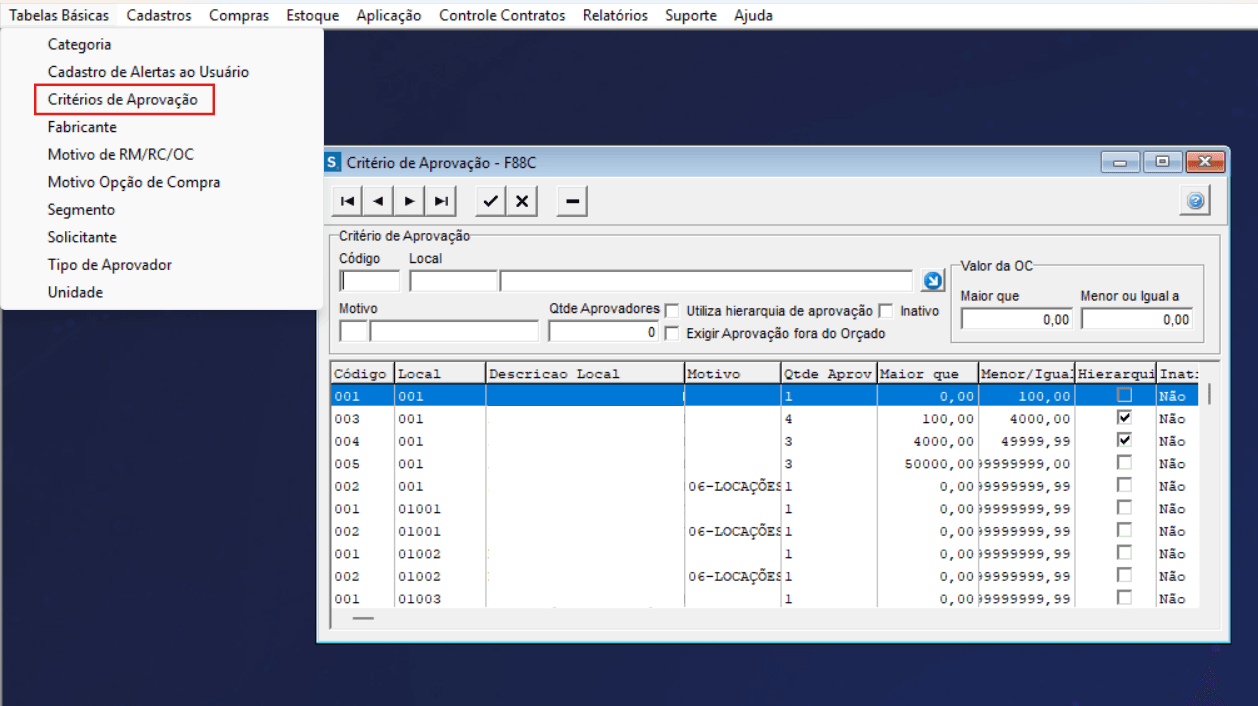This screenshot has height=706, width=1258.
Task: Click the Descricao Local column header
Action: pyautogui.click(x=585, y=373)
